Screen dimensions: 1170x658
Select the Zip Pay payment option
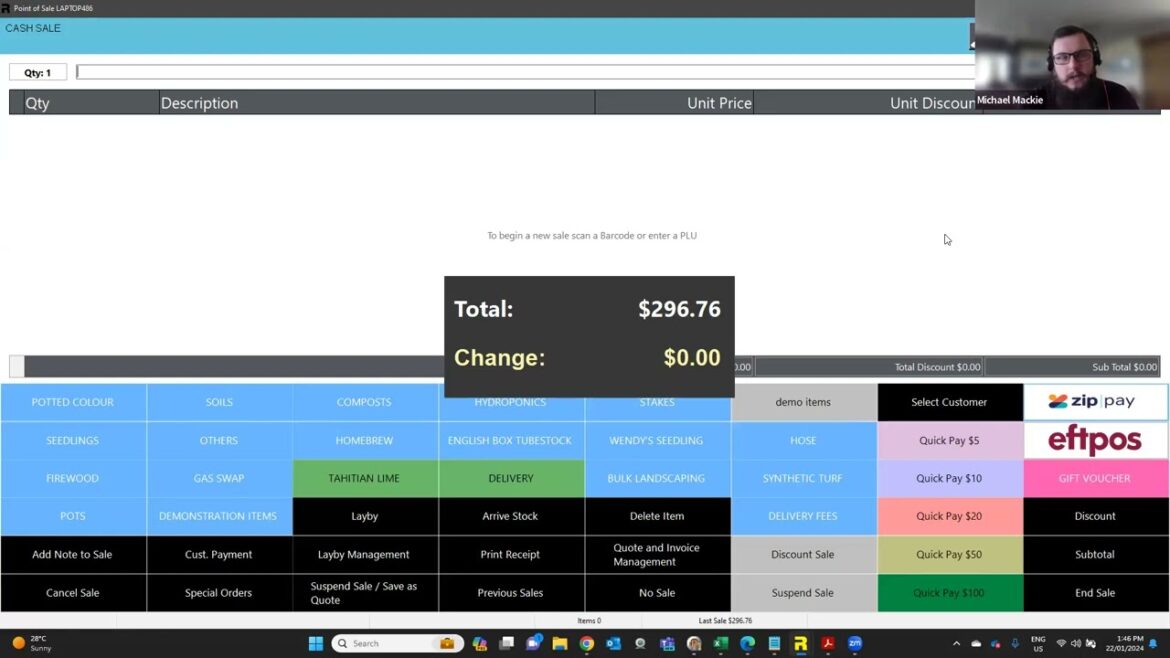click(x=1094, y=401)
